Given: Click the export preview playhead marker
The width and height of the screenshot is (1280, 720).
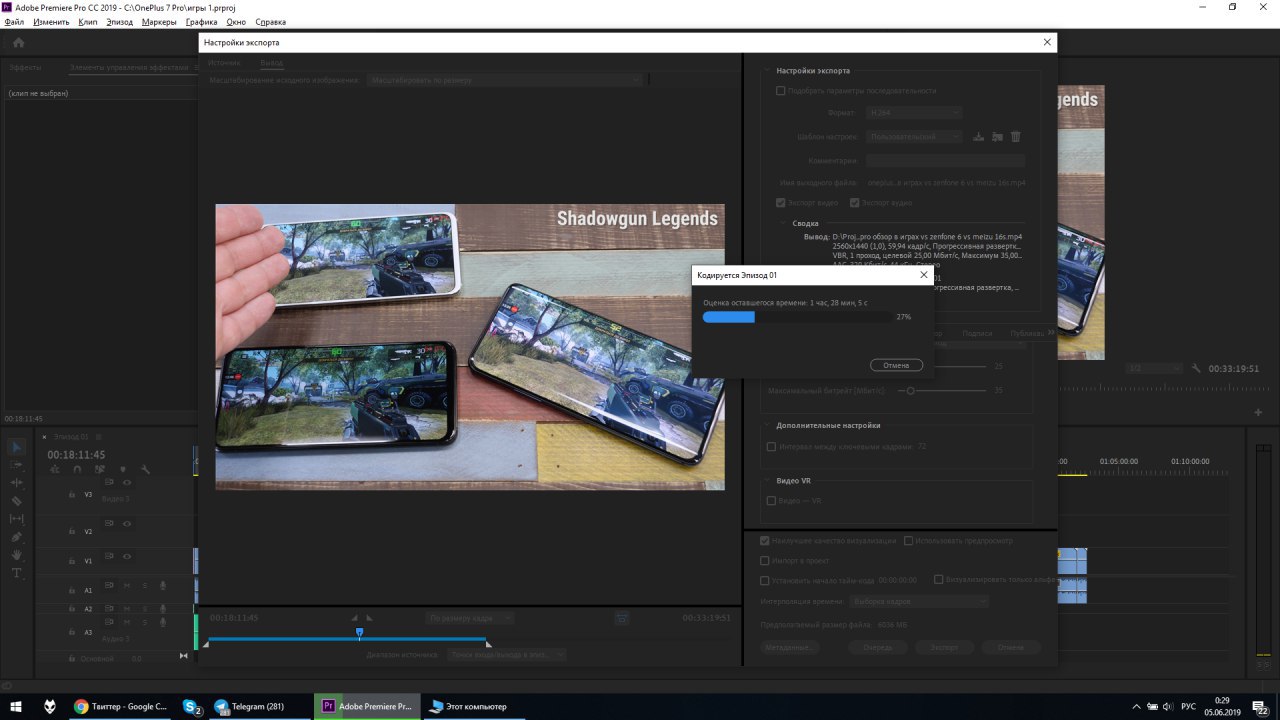Looking at the screenshot, I should click(x=359, y=632).
